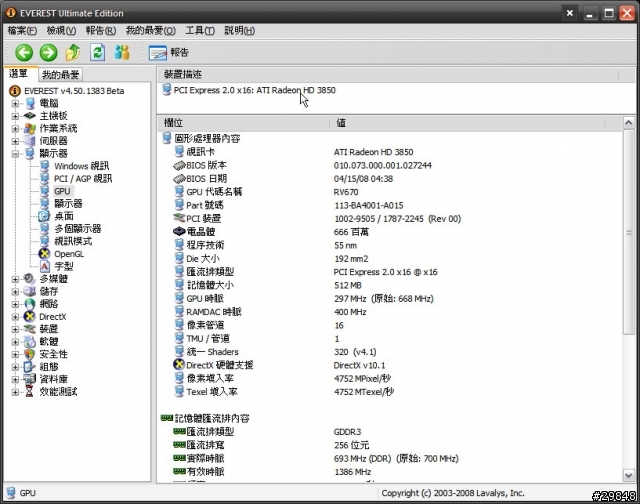Open the 說明(H) menu
640x504 pixels.
tap(240, 31)
